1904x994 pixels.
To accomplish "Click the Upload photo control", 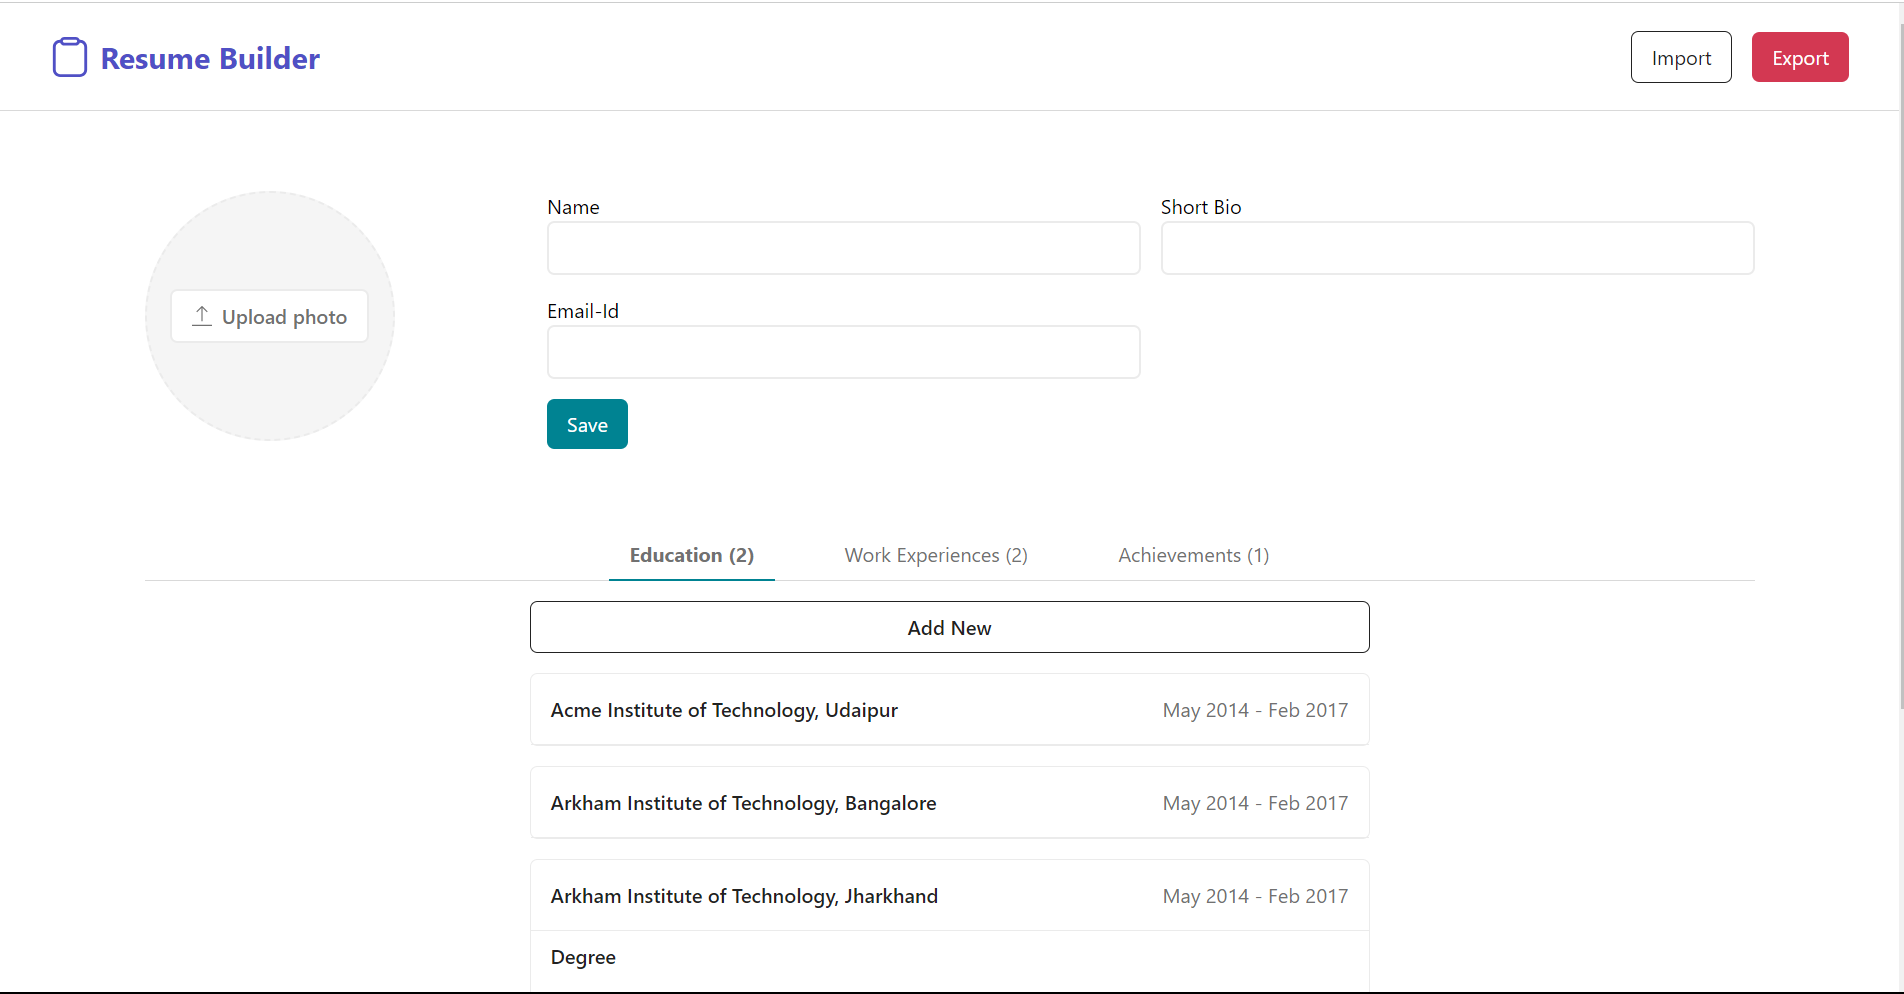I will pos(269,315).
